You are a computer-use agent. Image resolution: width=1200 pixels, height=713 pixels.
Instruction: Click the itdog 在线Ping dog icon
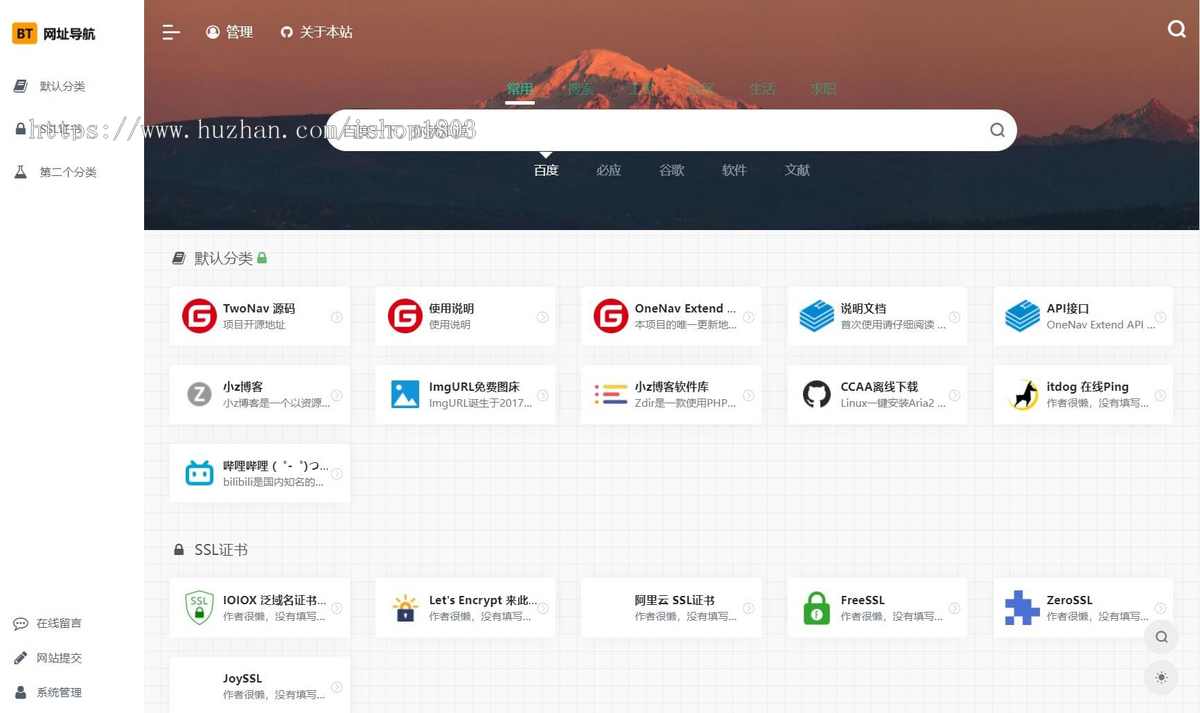click(x=1023, y=394)
